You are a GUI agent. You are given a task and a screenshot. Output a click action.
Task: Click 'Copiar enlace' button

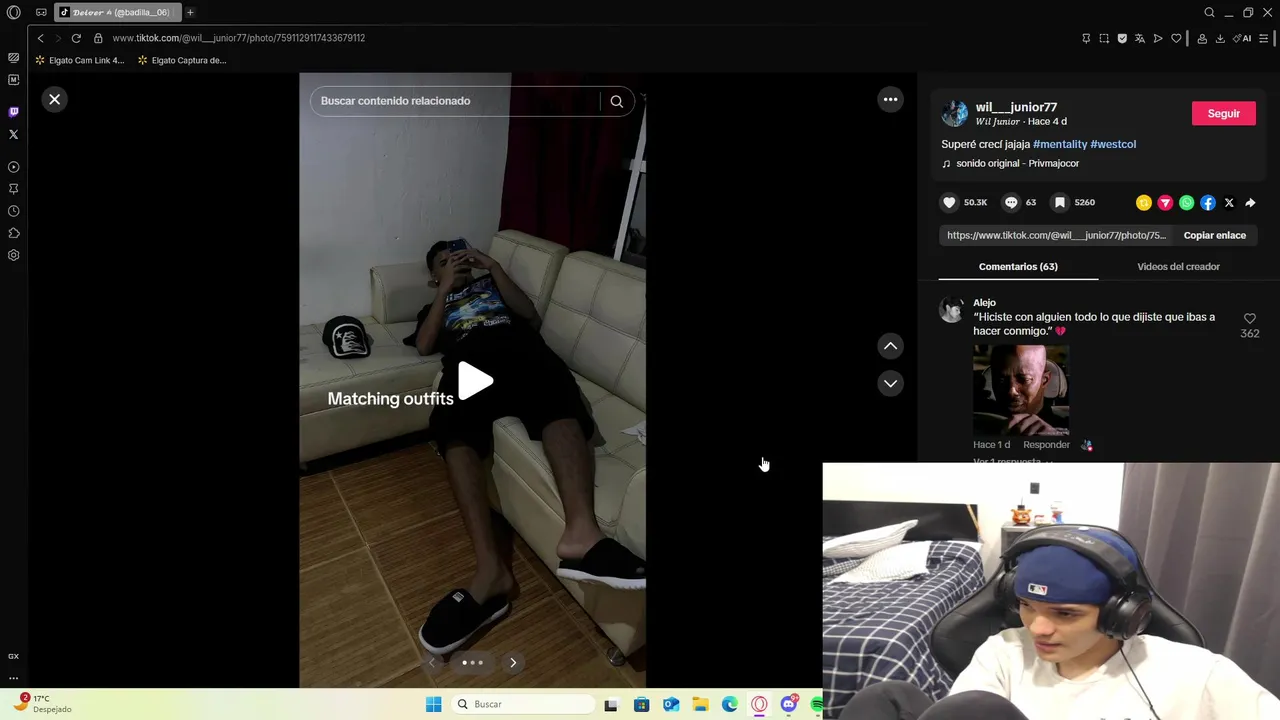point(1214,235)
